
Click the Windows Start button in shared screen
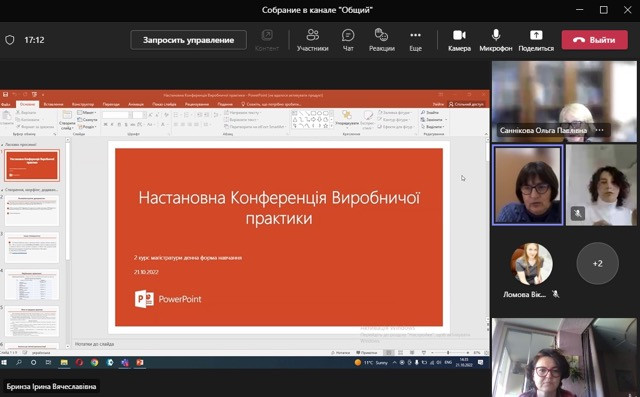4,362
